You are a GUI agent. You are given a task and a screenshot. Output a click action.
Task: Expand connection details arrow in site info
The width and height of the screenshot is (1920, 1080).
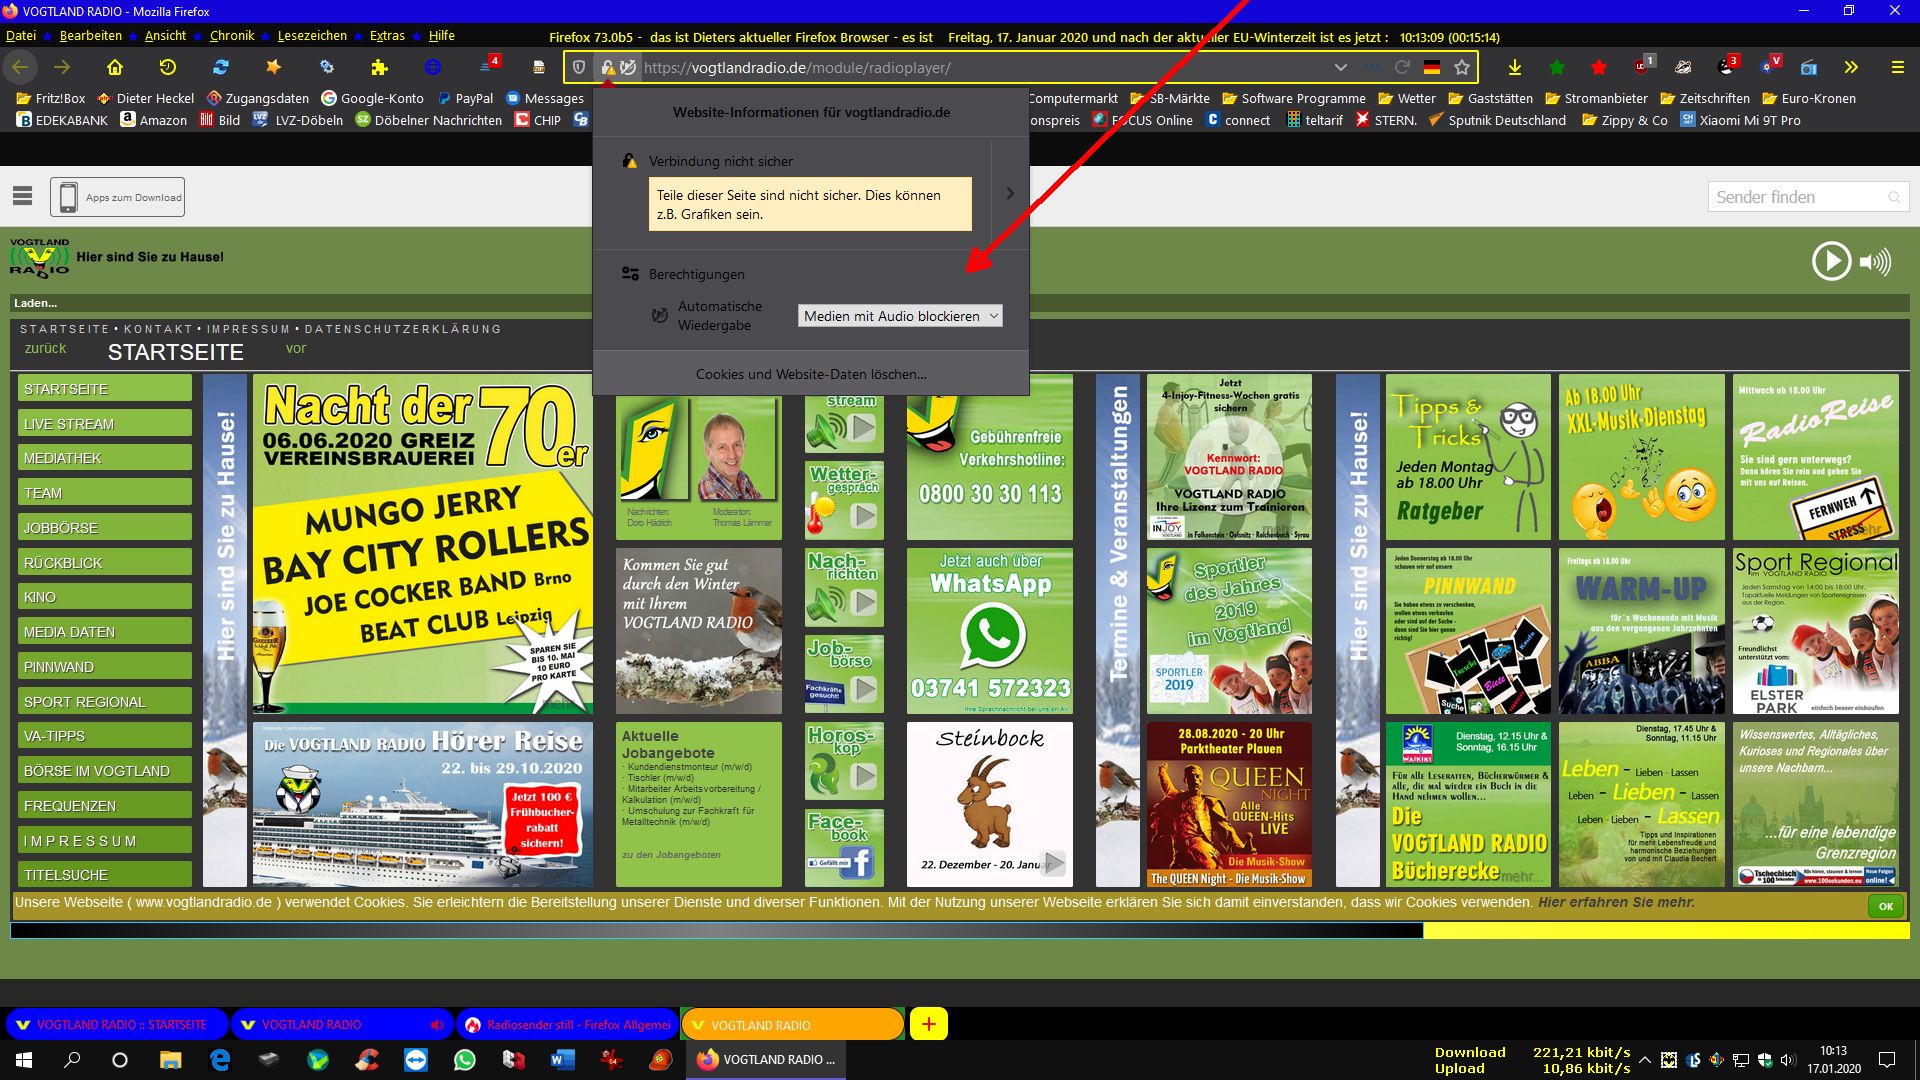[1010, 193]
